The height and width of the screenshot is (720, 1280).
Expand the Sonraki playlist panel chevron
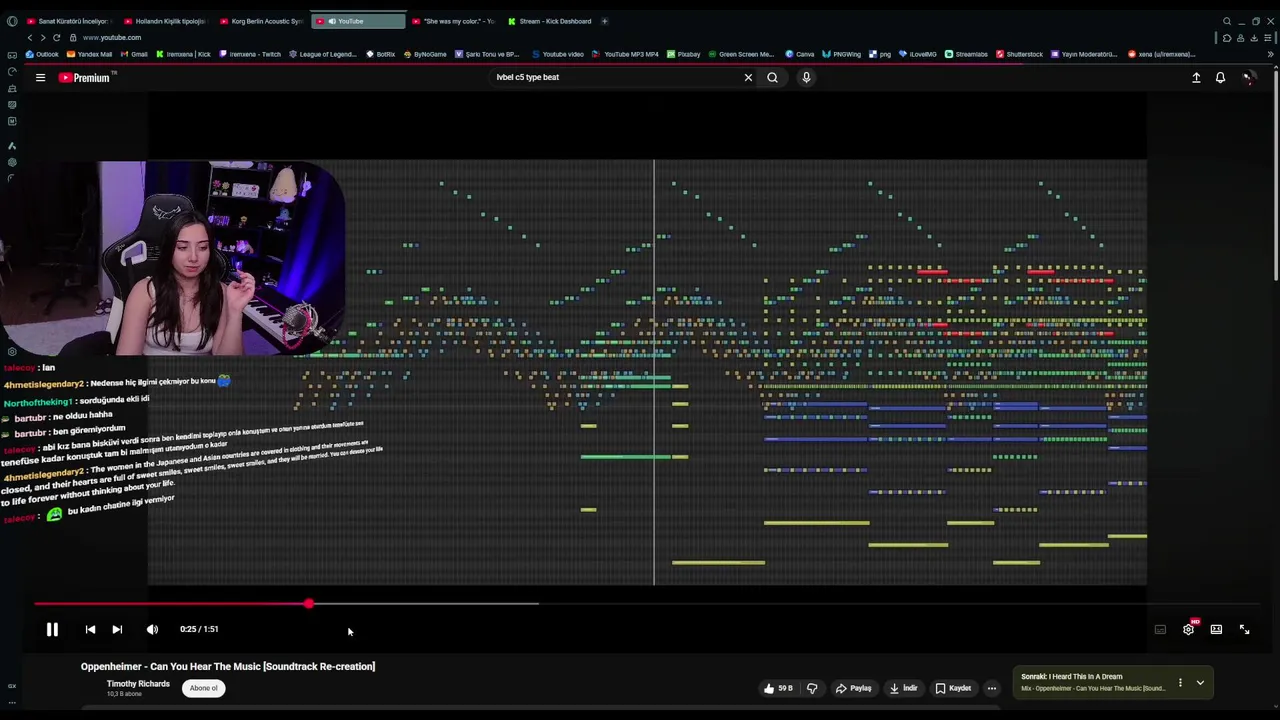click(1200, 683)
